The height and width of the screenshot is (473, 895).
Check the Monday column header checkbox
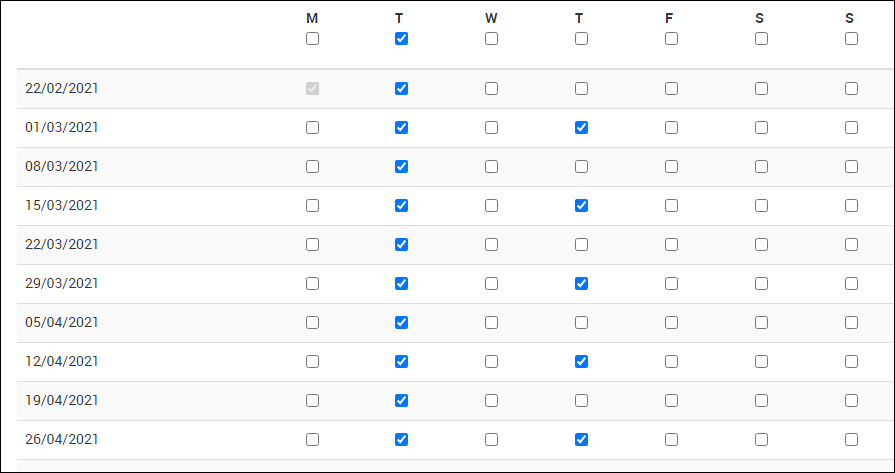click(x=312, y=39)
